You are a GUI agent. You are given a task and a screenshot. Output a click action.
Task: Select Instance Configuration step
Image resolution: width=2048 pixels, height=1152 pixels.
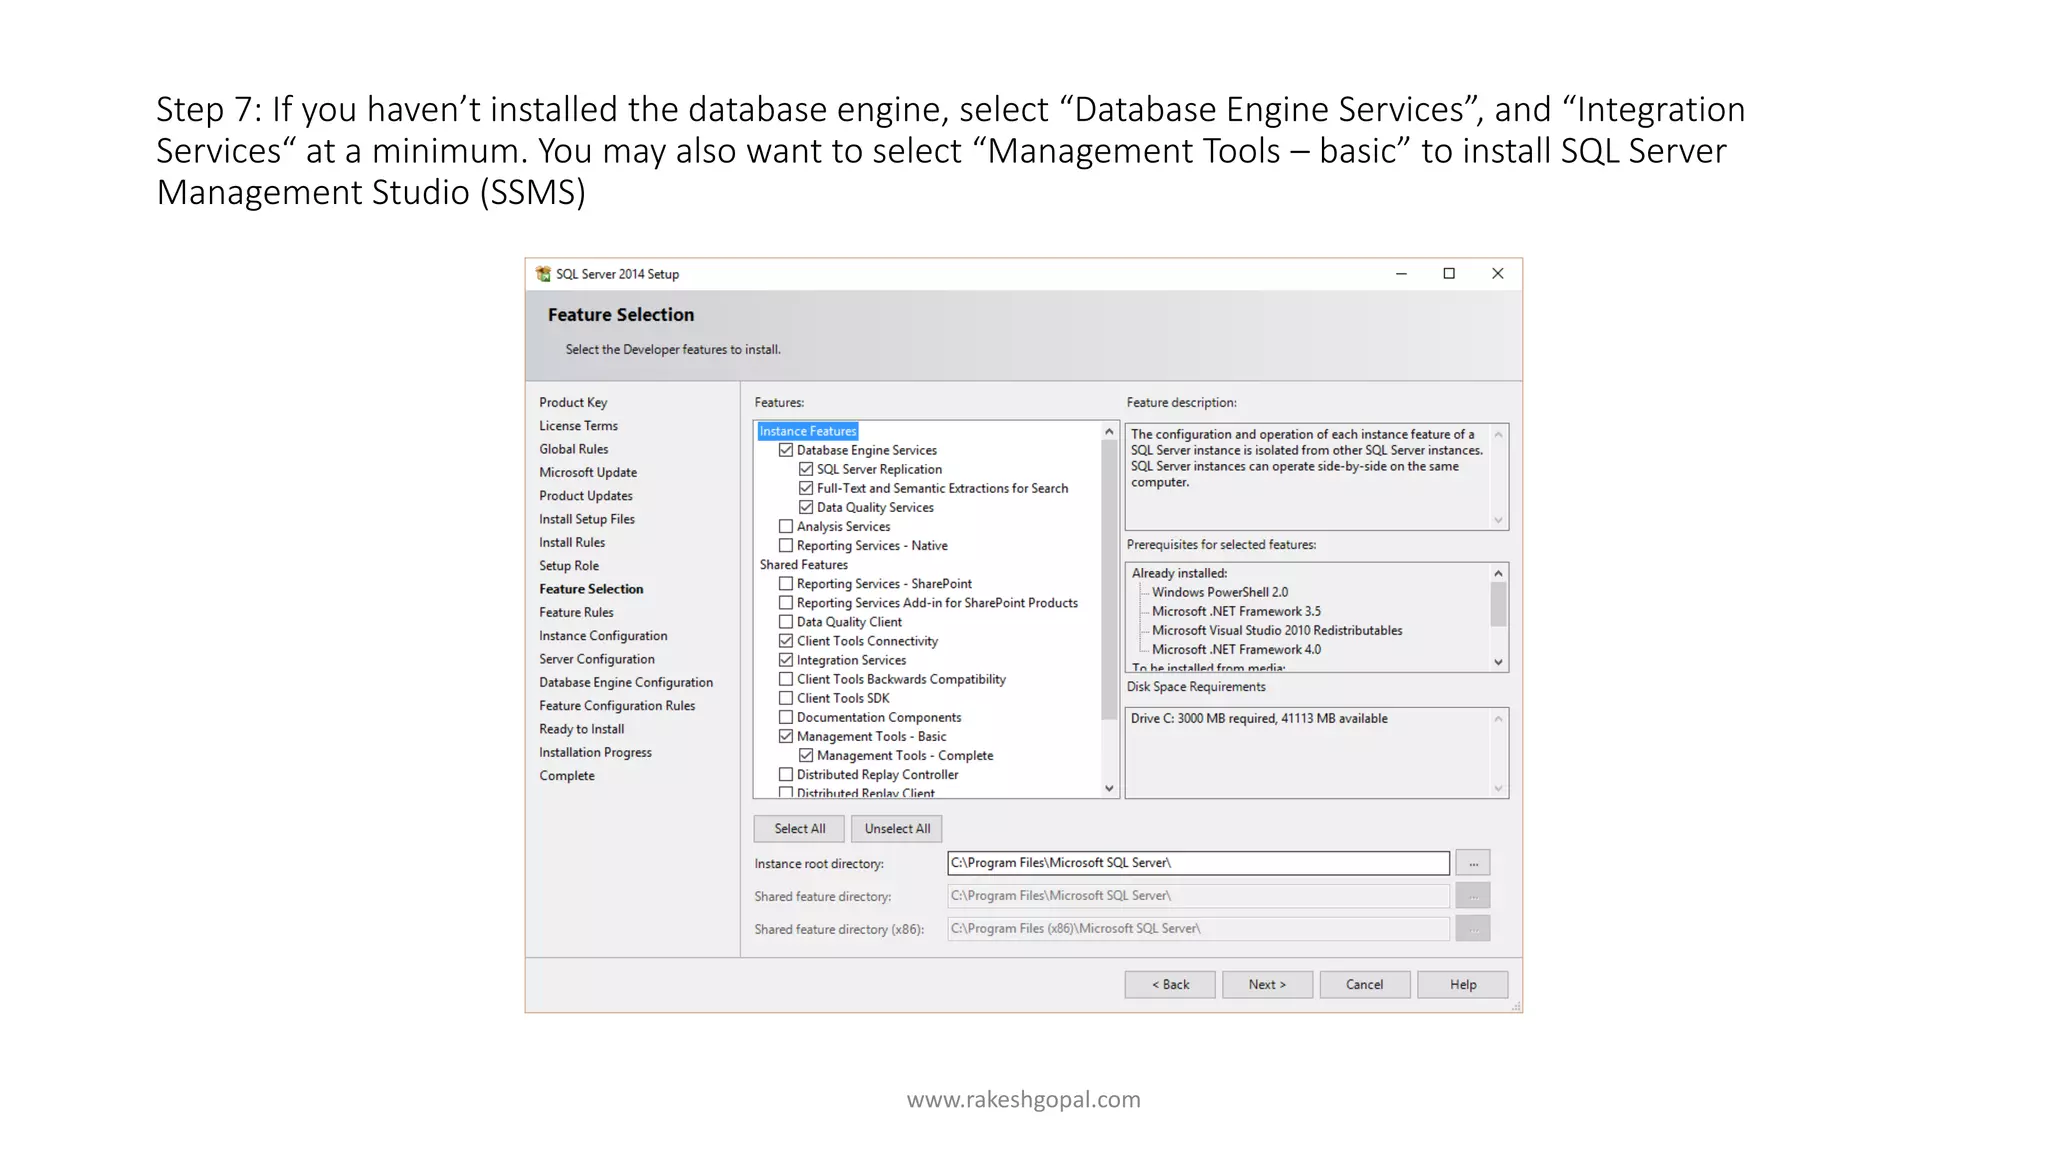click(603, 636)
